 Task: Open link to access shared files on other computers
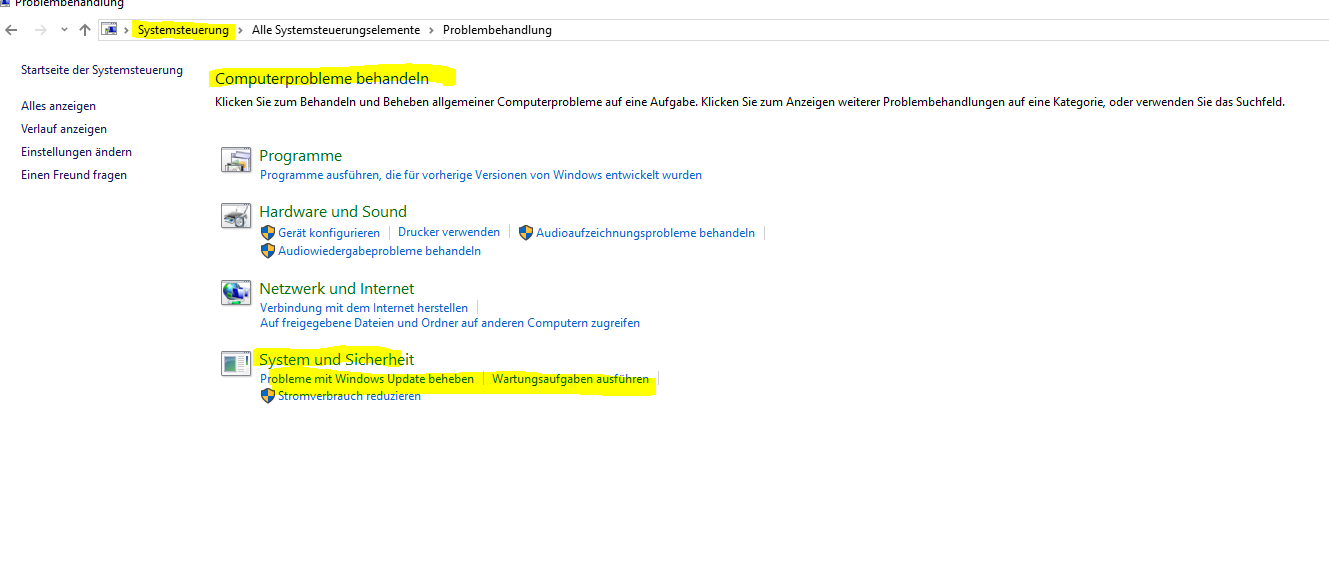tap(450, 323)
